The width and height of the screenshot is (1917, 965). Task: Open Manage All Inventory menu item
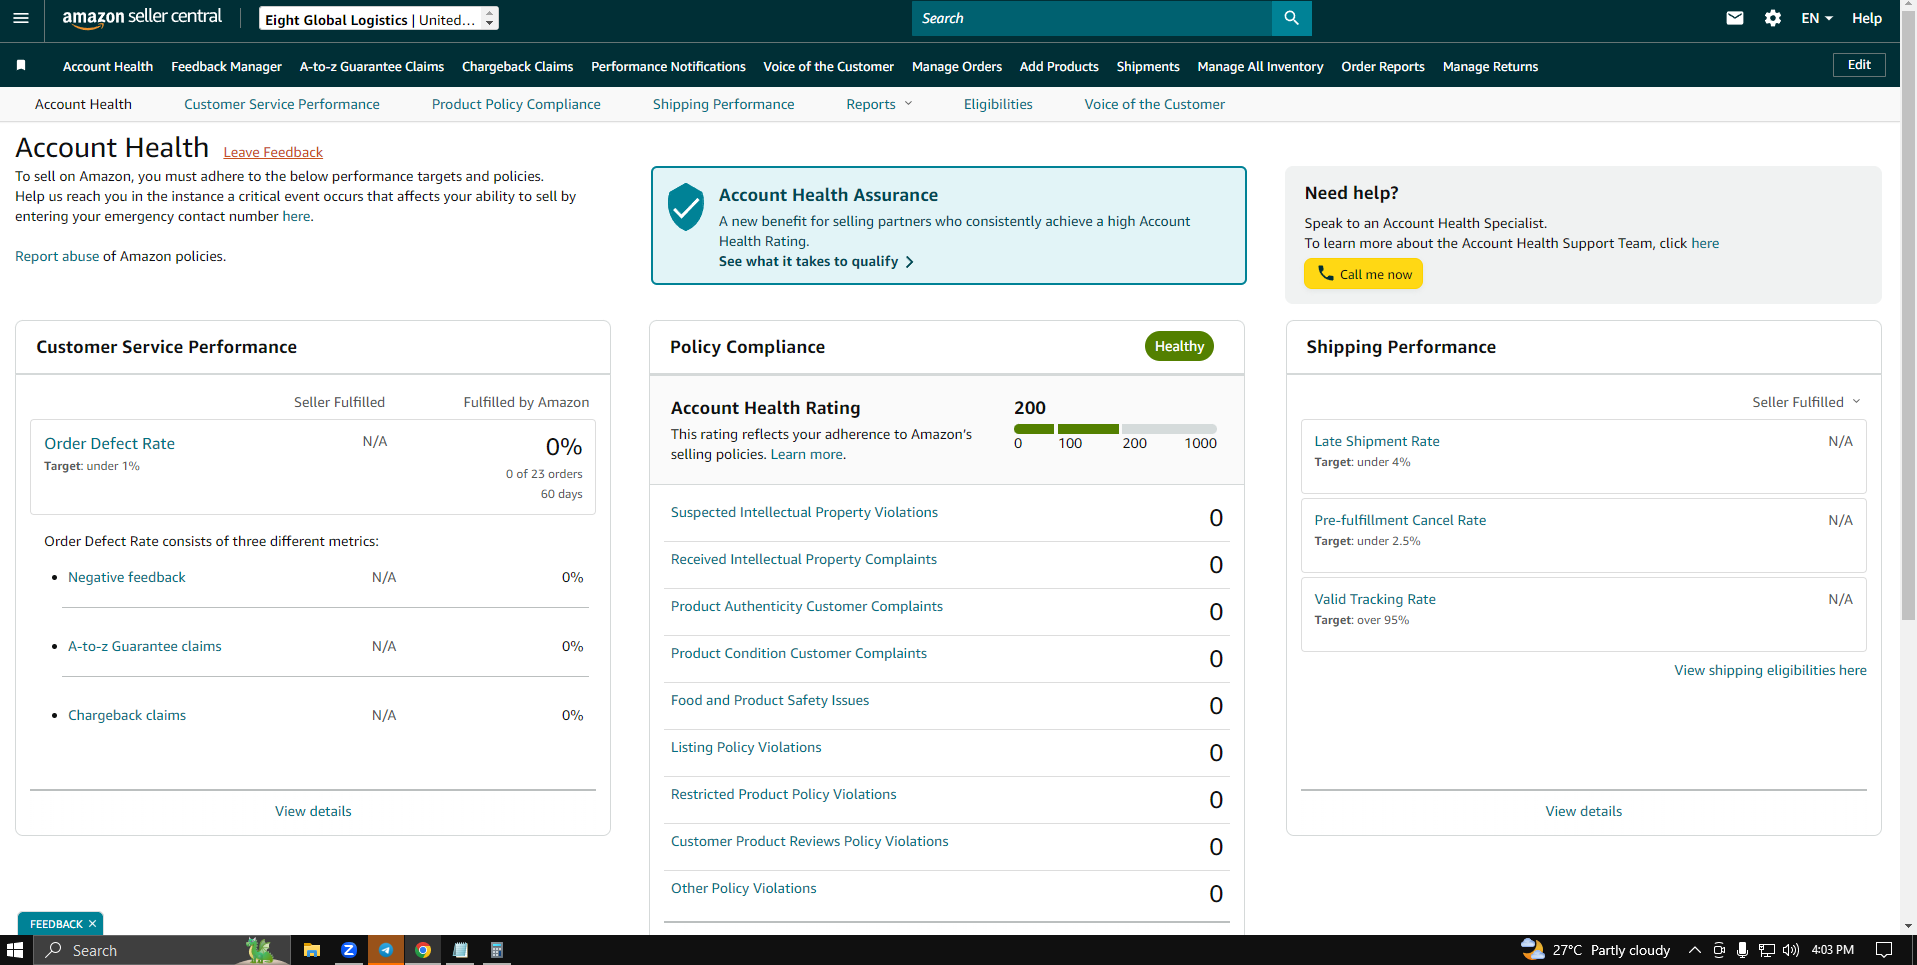(x=1260, y=67)
